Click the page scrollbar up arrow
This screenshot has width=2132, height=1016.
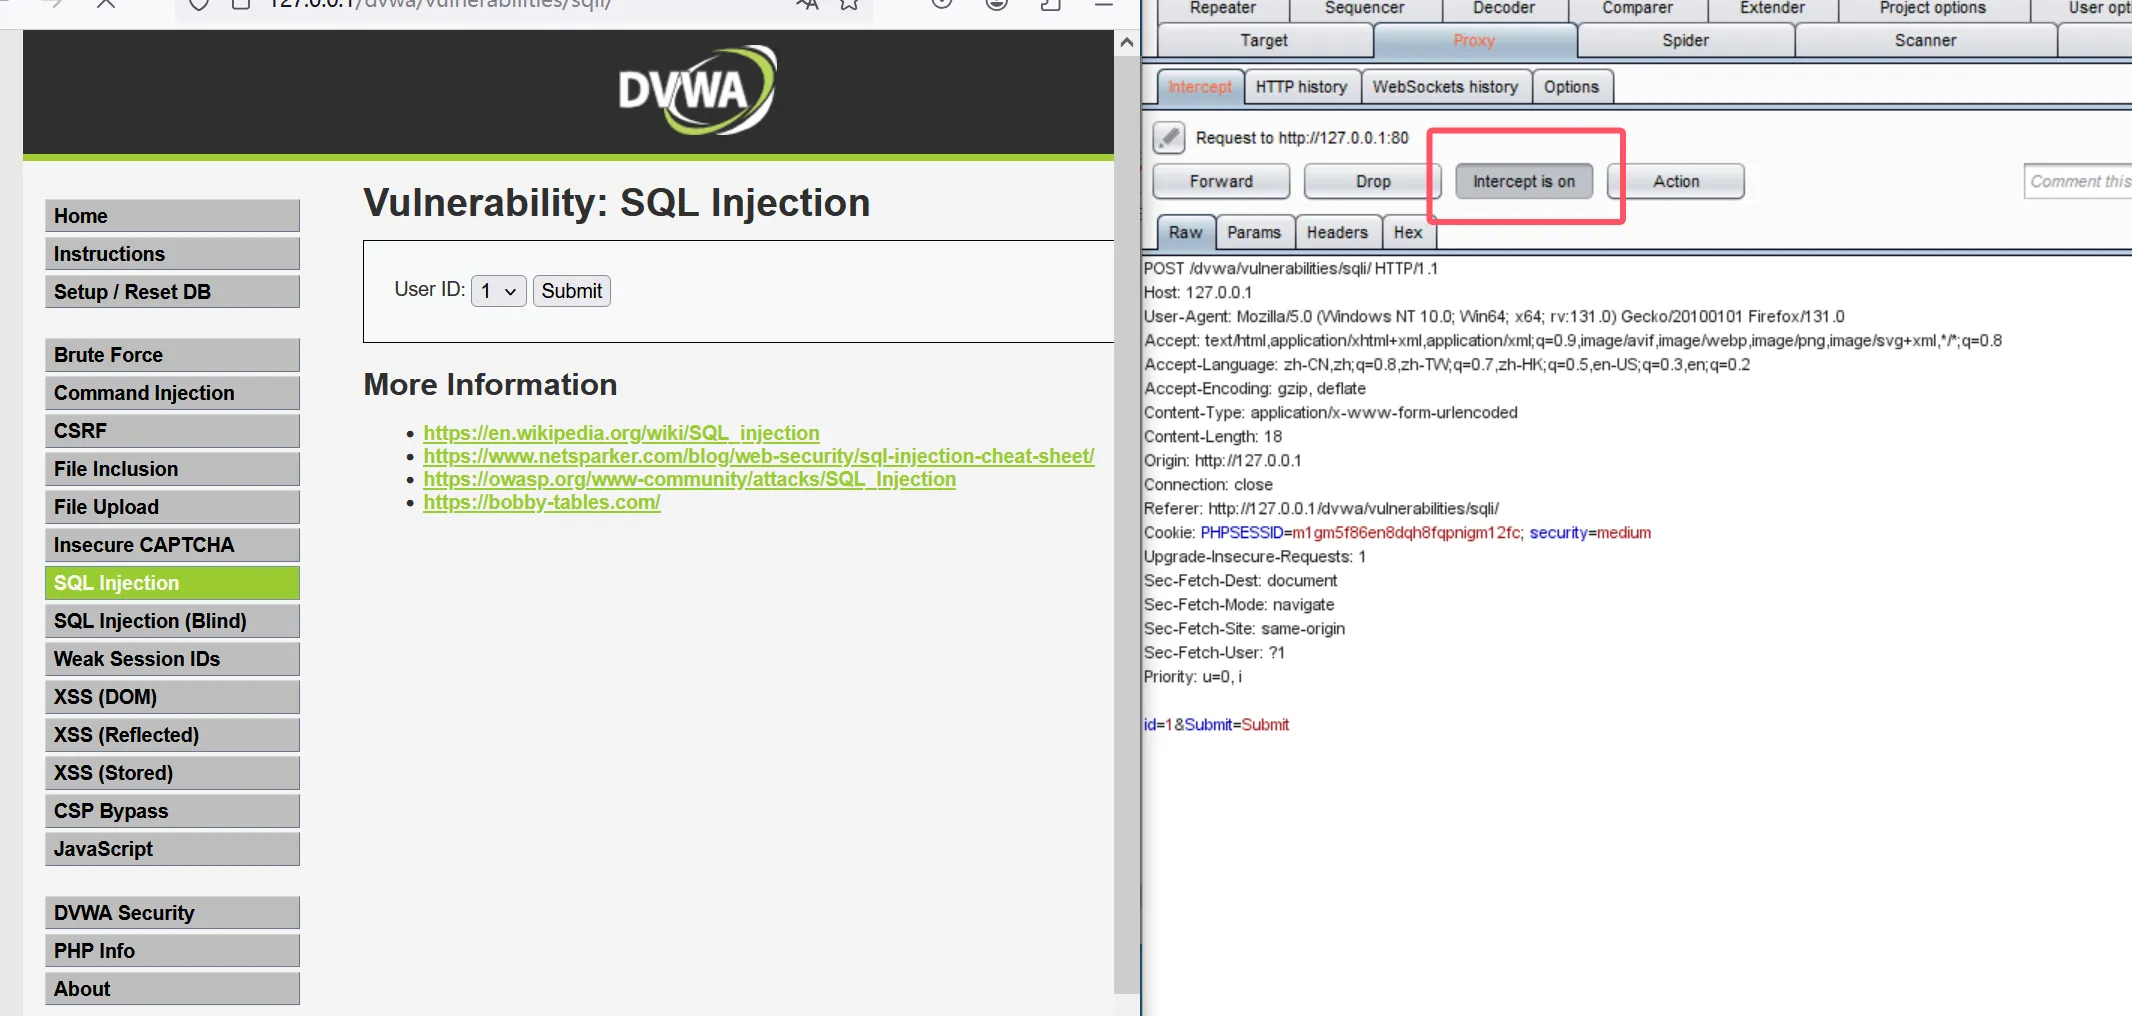(x=1126, y=42)
